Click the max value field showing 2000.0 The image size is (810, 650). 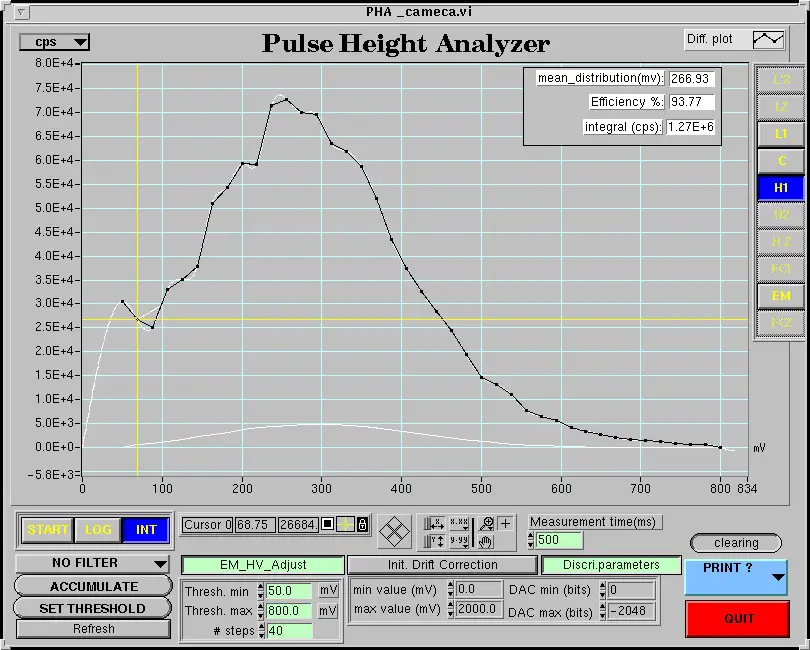479,609
